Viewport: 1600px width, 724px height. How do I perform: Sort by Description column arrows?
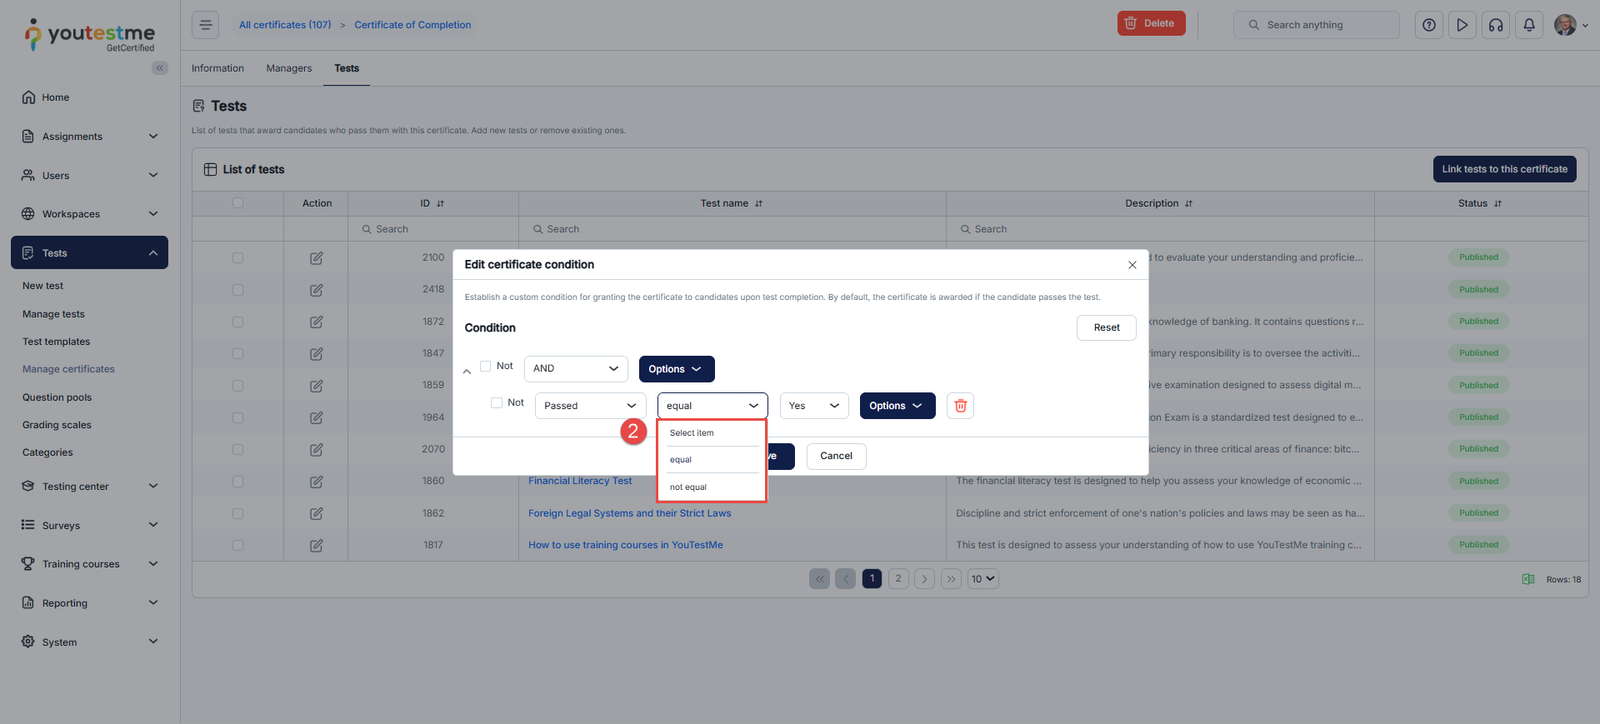1189,204
